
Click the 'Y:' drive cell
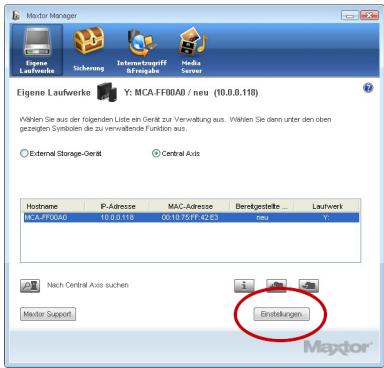(x=326, y=218)
